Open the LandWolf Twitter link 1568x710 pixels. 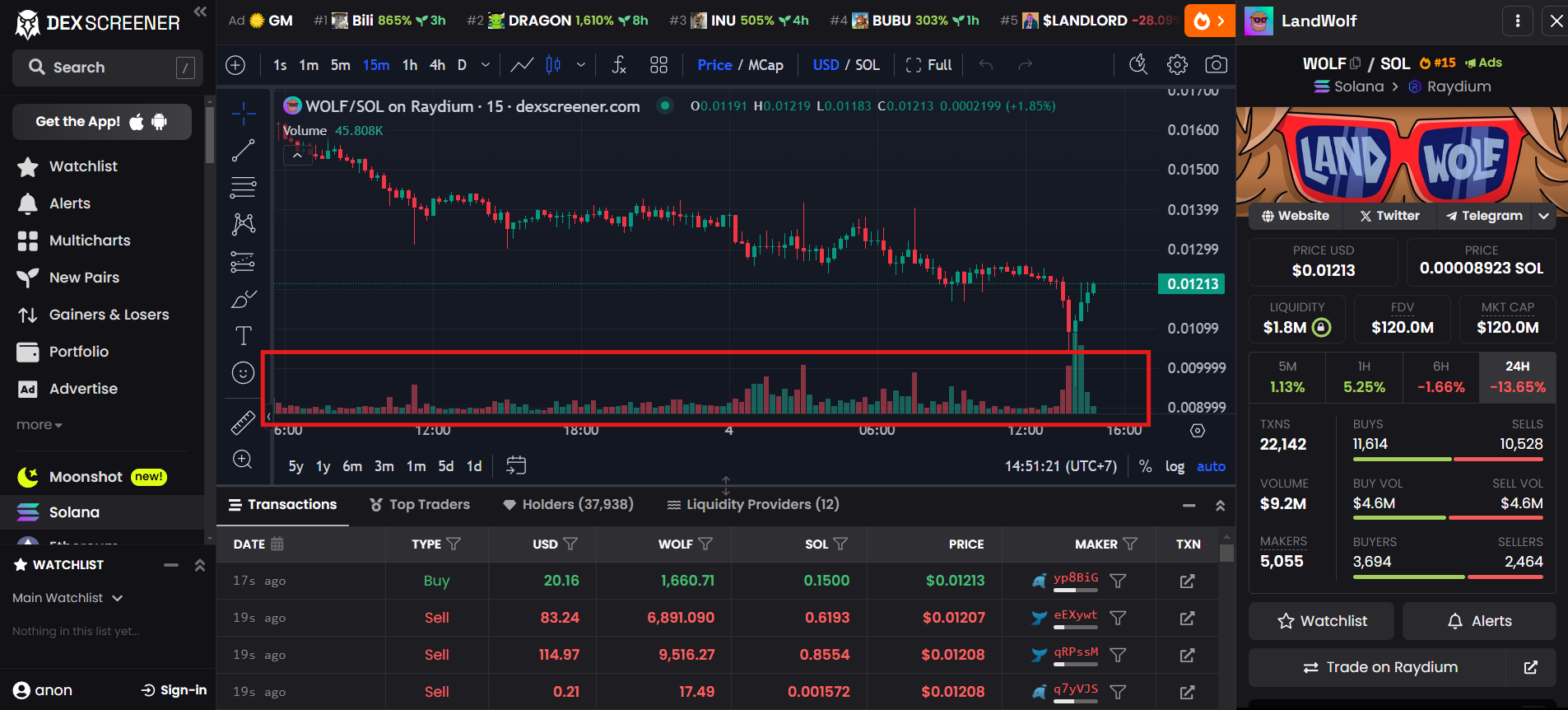click(1389, 215)
